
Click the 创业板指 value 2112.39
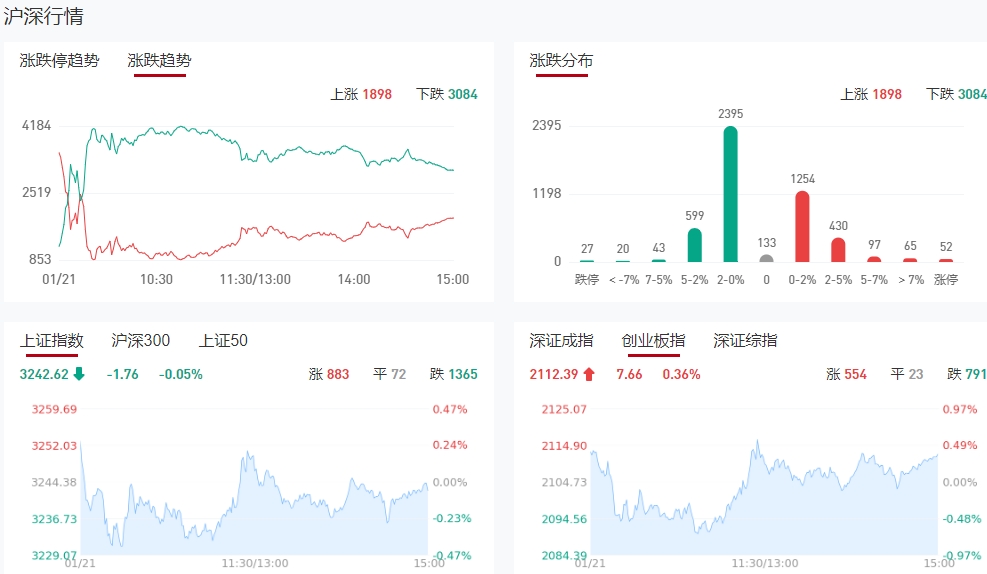(x=554, y=374)
